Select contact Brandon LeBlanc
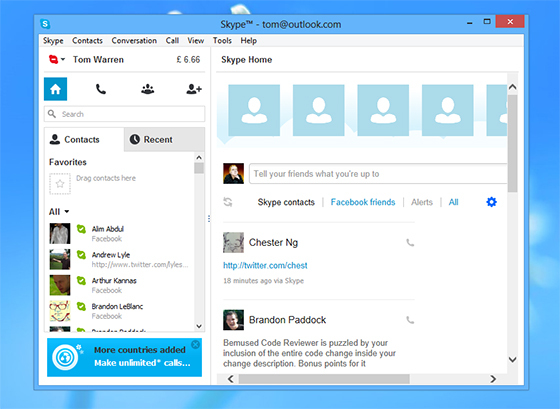560x409 pixels. coord(121,311)
